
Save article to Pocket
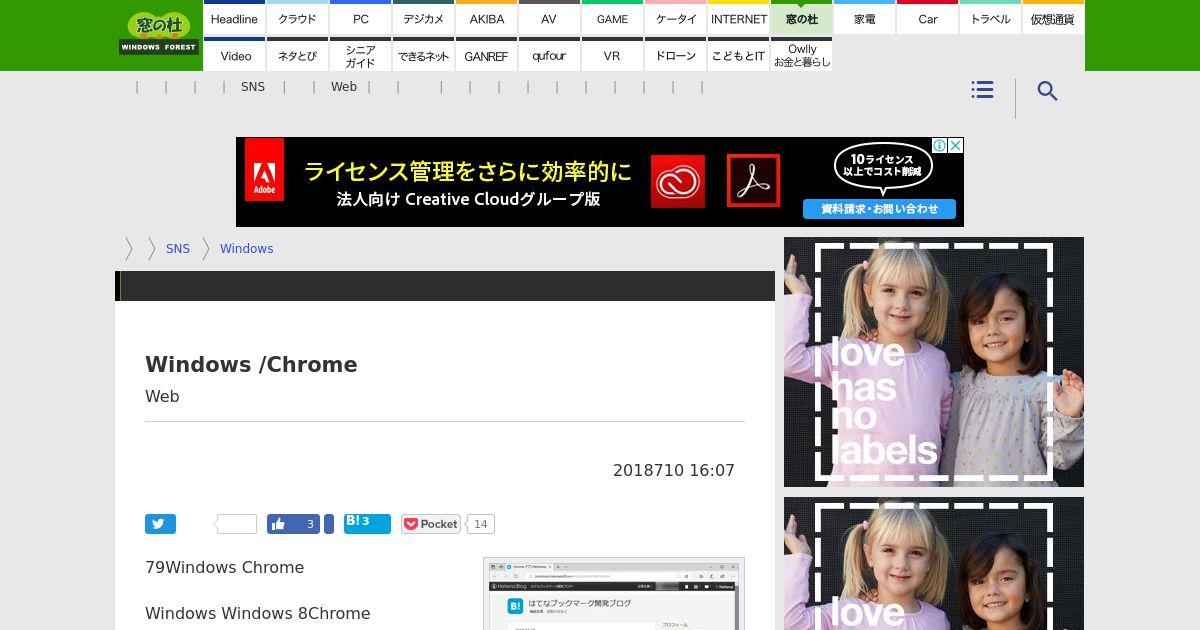[x=430, y=524]
